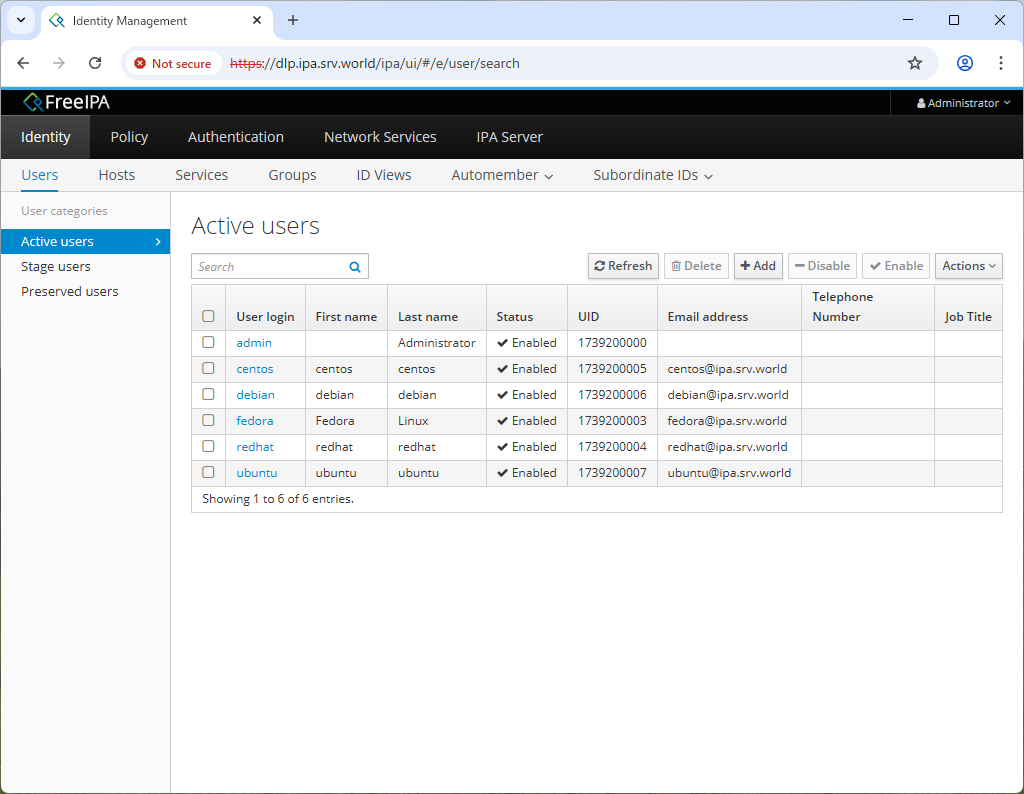Open the Administrator account menu
Image resolution: width=1024 pixels, height=794 pixels.
pos(963,103)
